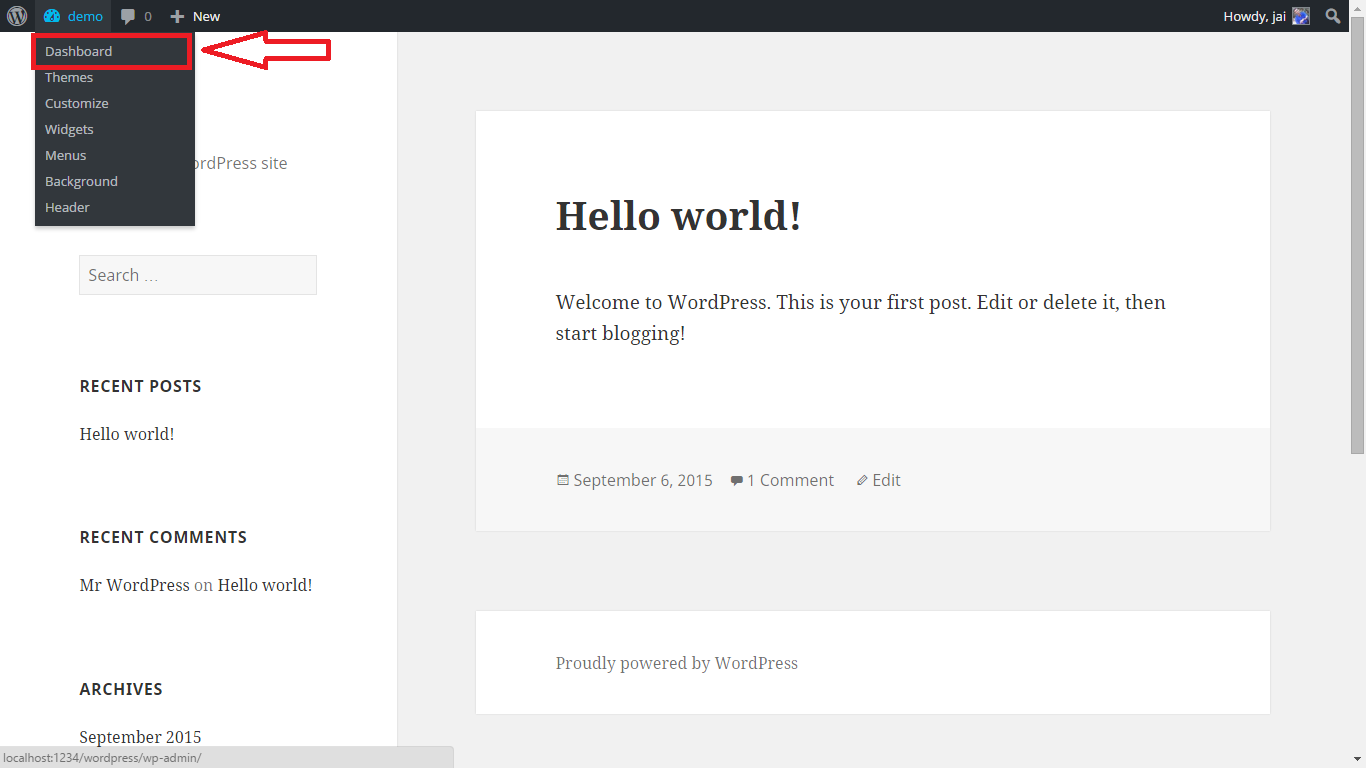Click the calendar icon next to post date
The height and width of the screenshot is (768, 1366).
[562, 480]
